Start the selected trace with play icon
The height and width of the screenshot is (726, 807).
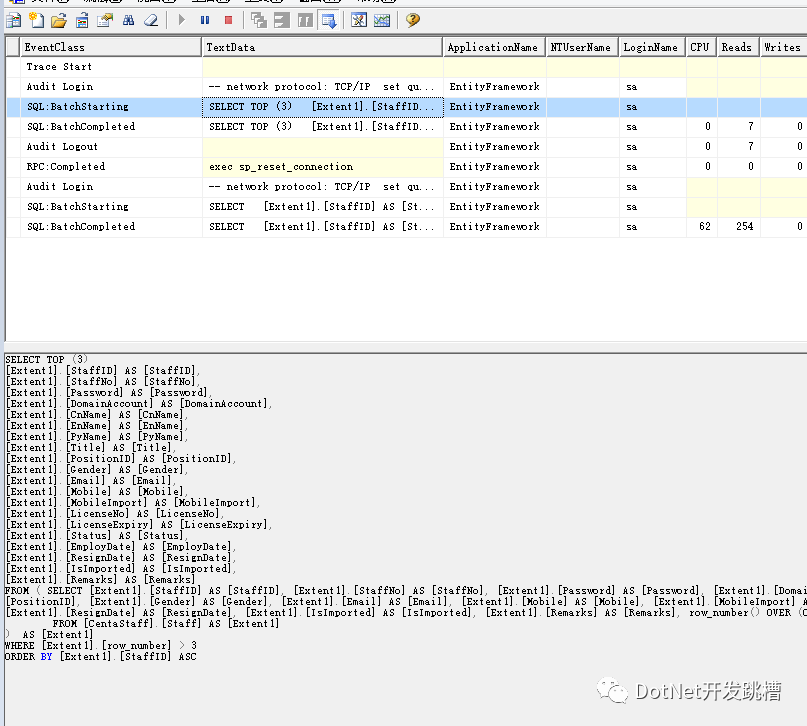pos(181,21)
